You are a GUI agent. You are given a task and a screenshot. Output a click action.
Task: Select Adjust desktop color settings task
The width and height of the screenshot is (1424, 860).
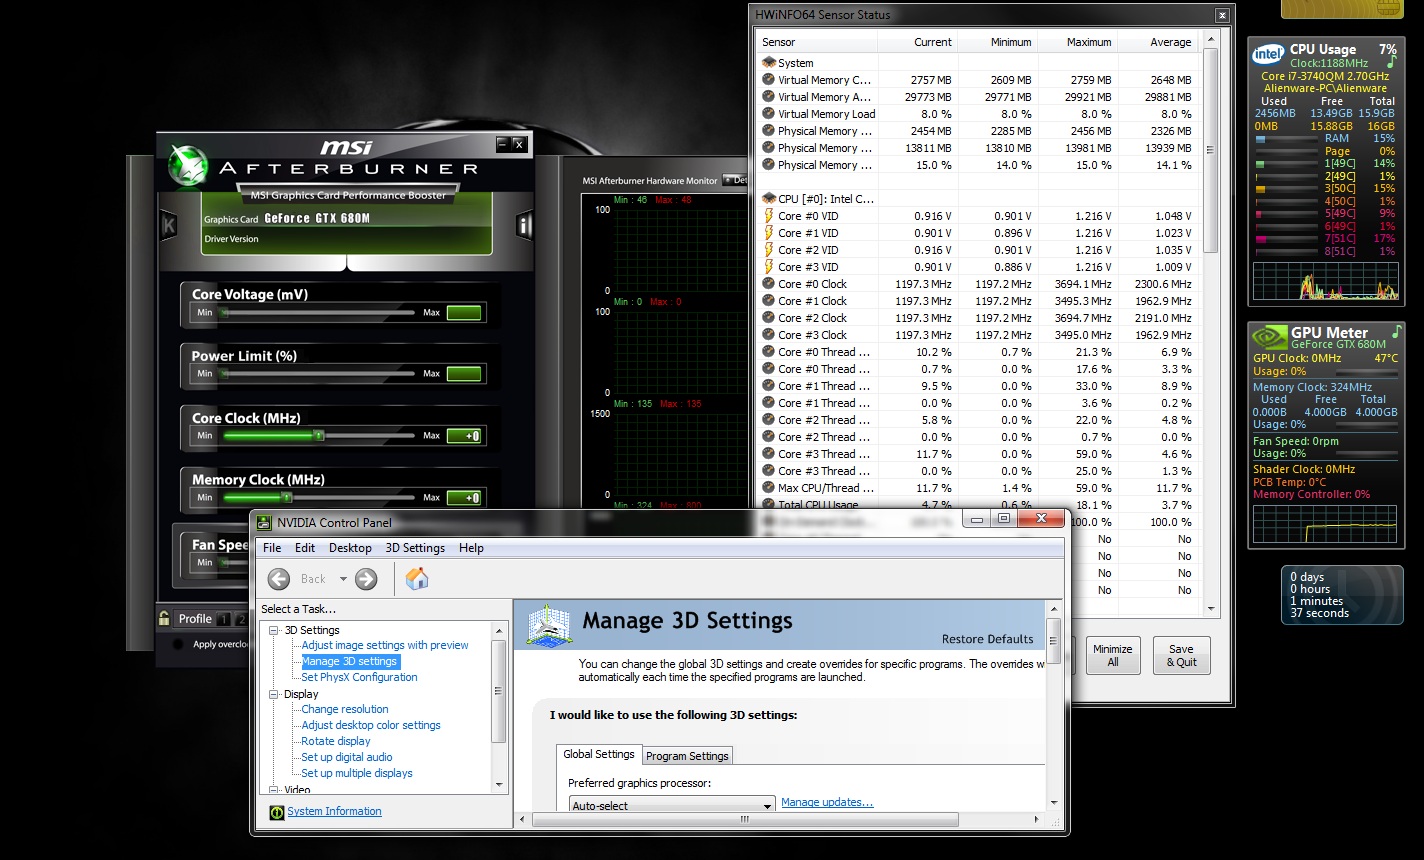click(371, 725)
